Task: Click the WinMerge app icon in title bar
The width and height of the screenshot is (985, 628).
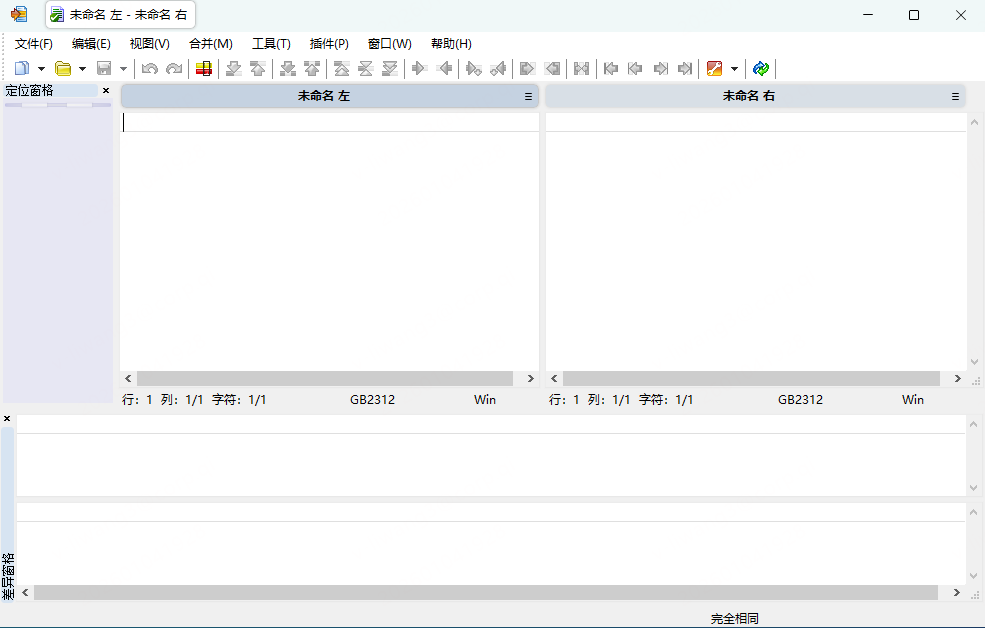Action: click(19, 14)
